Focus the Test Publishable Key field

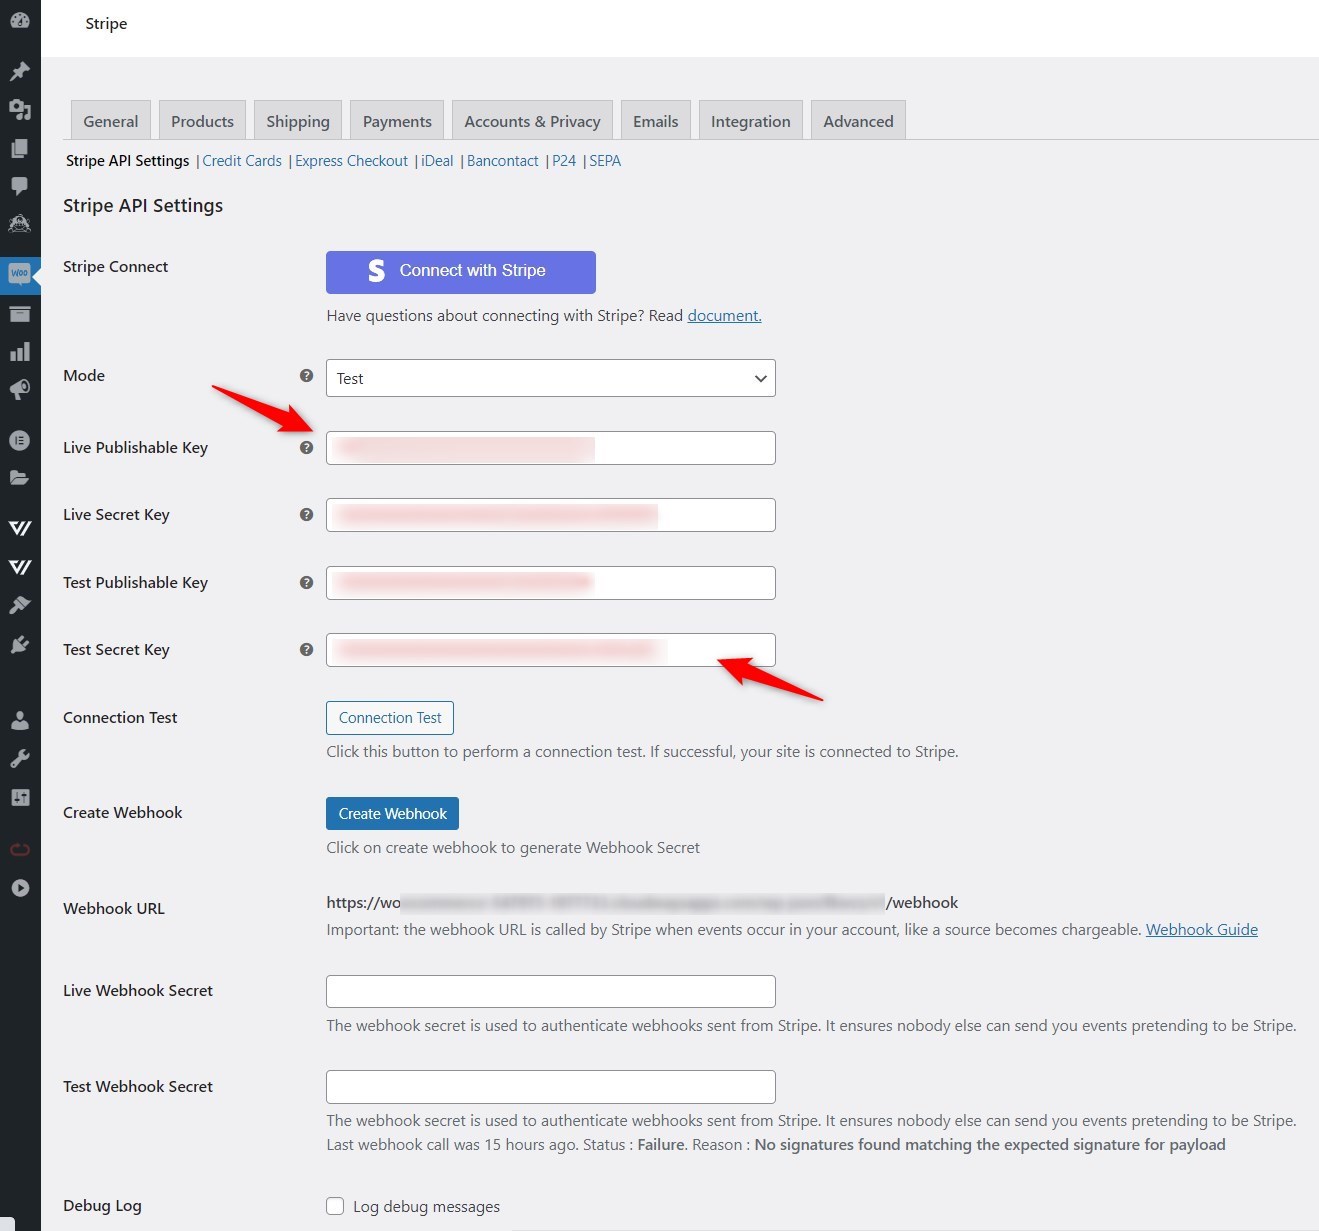click(x=551, y=583)
